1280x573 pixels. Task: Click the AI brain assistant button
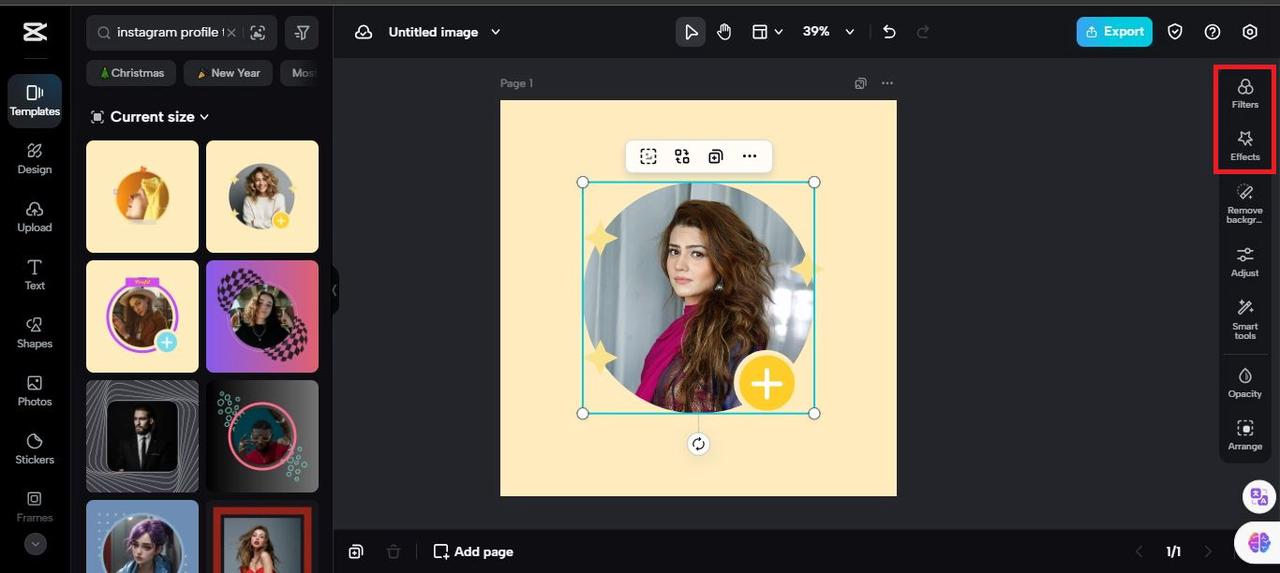click(x=1258, y=542)
